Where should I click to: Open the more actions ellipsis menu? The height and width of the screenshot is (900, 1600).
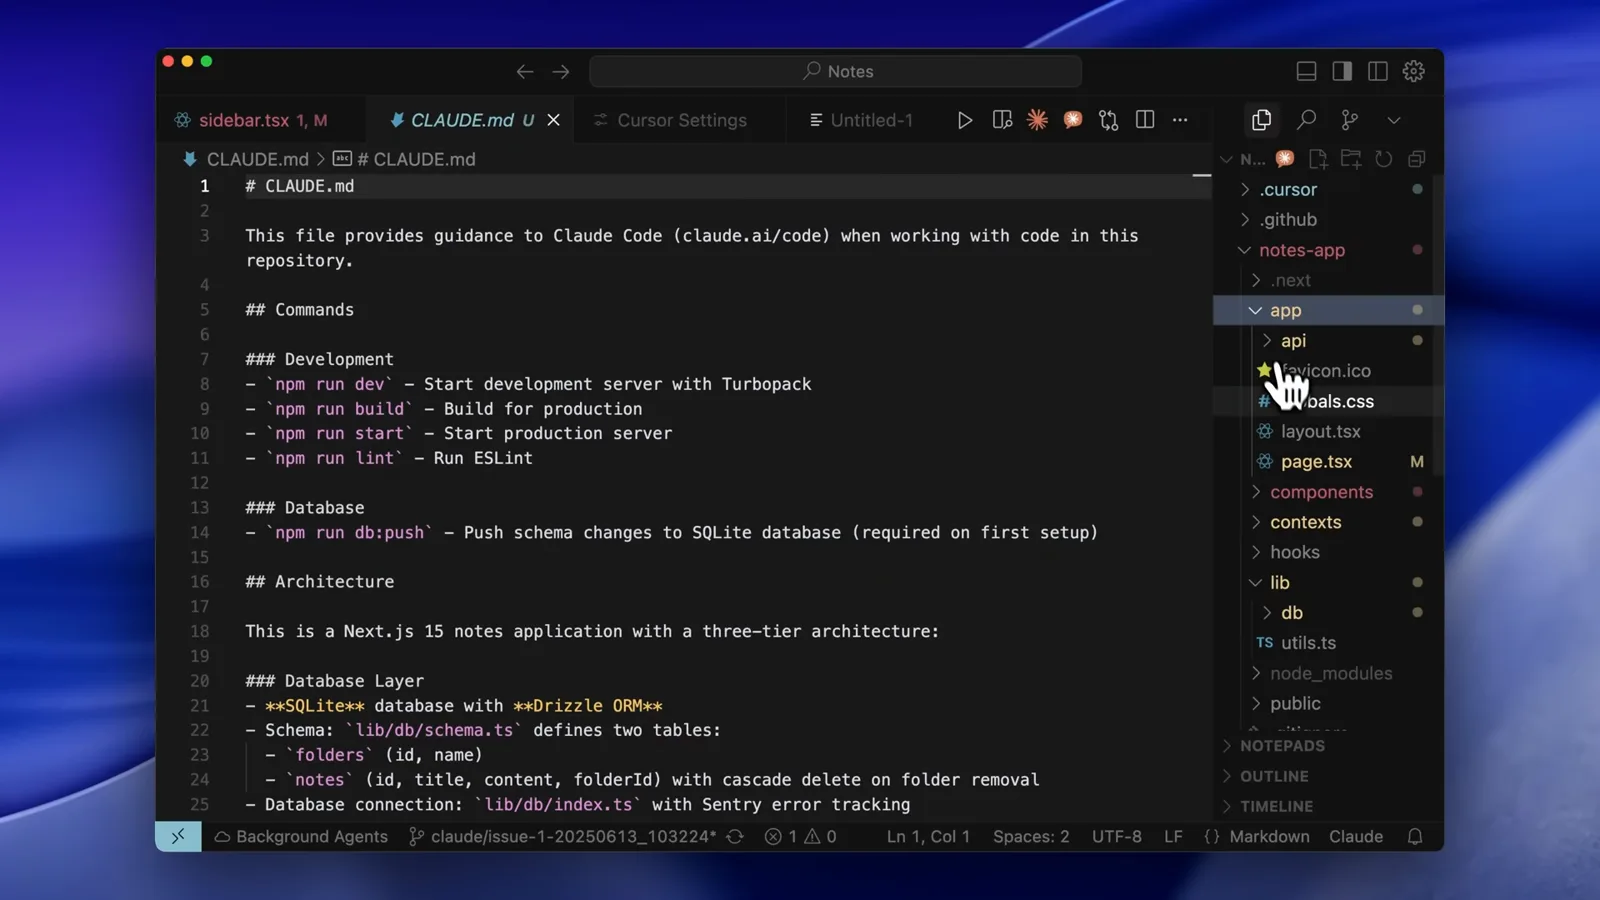(x=1180, y=120)
